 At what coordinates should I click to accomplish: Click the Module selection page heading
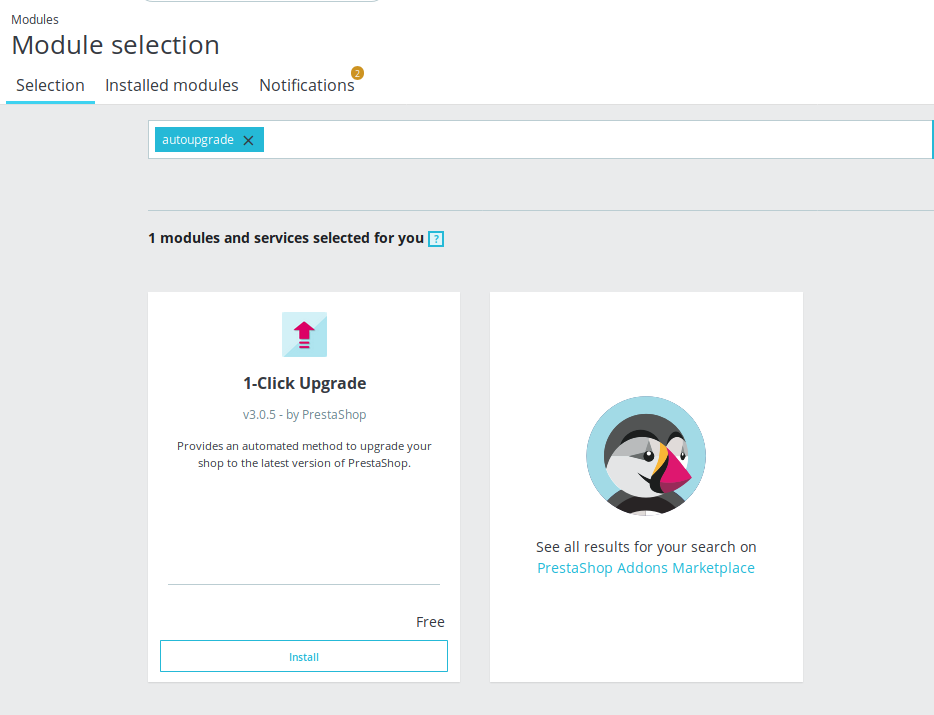(x=116, y=45)
